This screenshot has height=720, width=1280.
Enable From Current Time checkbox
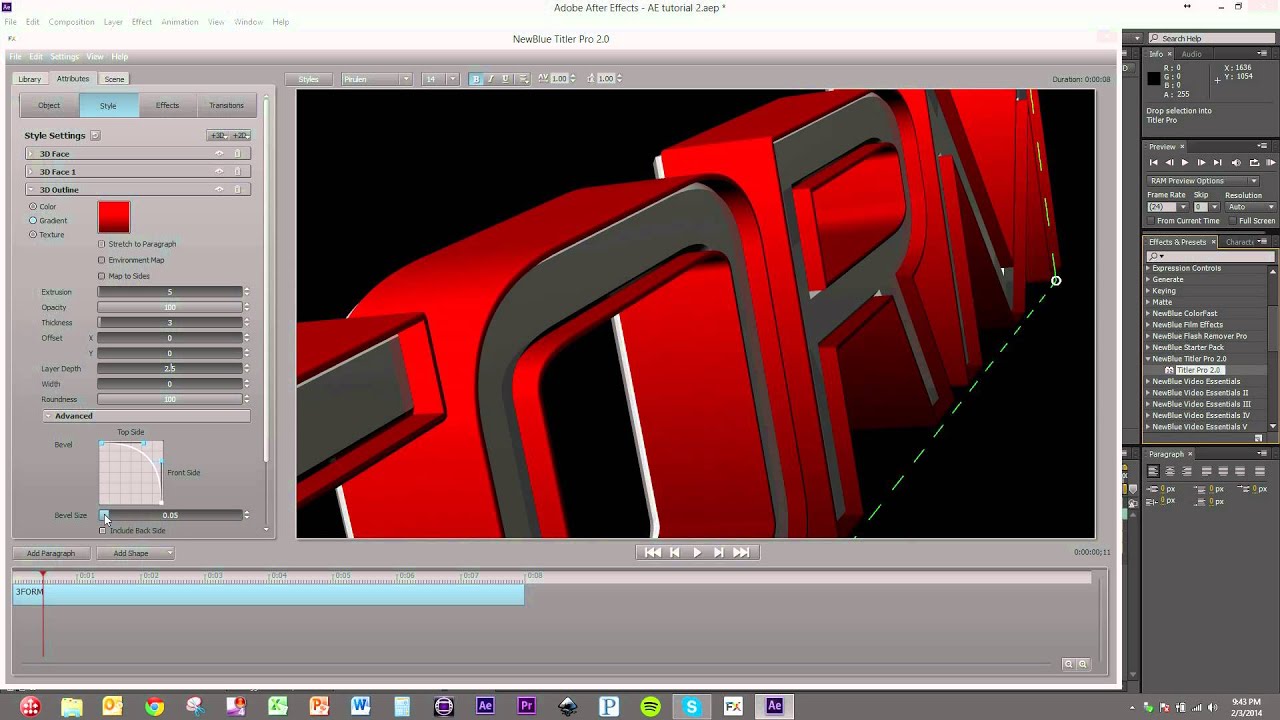(x=1151, y=221)
